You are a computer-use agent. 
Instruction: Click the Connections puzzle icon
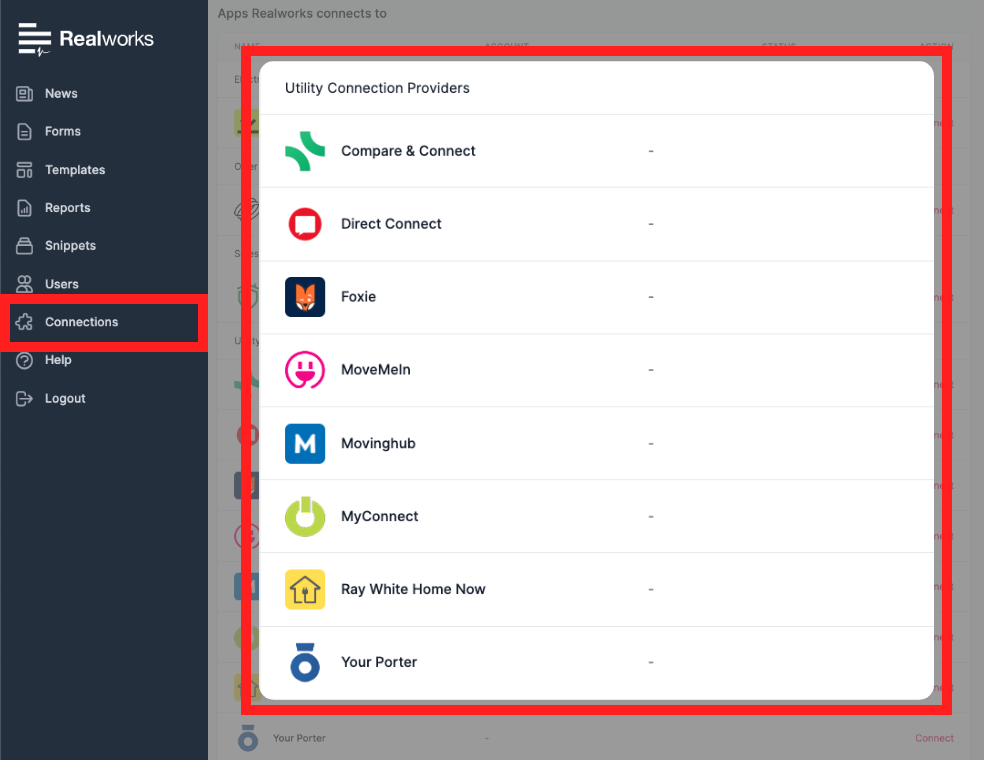click(24, 322)
